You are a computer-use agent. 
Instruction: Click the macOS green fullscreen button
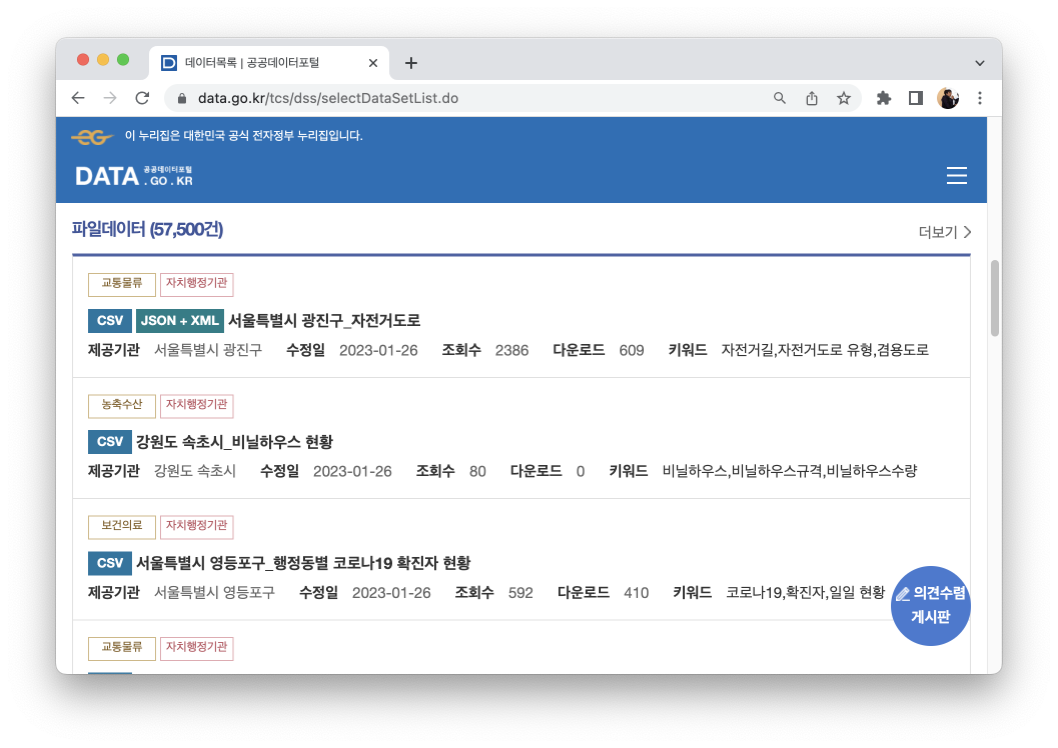(123, 60)
